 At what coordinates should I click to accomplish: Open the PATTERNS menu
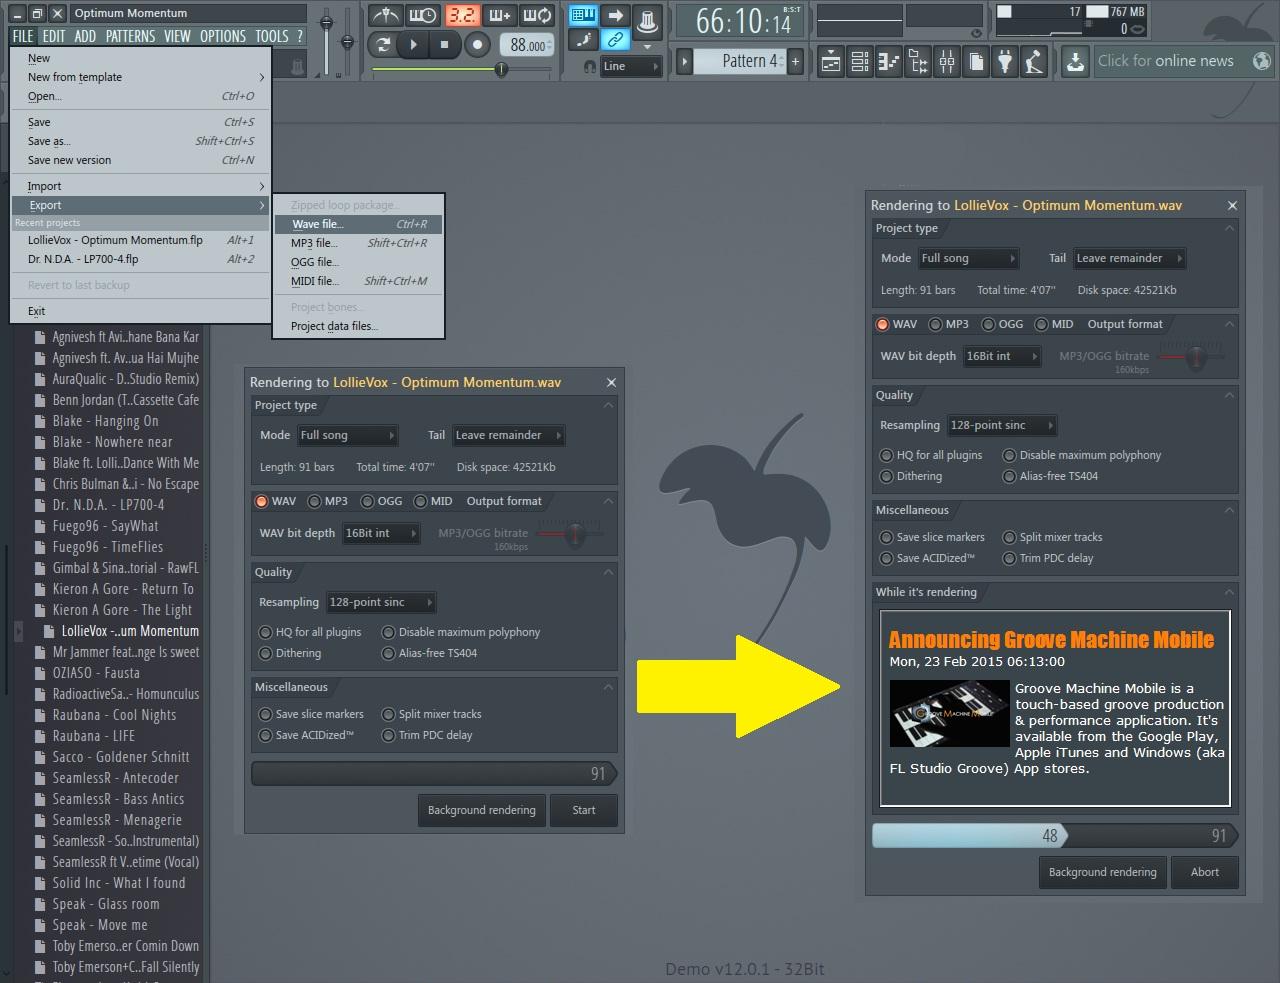(130, 36)
